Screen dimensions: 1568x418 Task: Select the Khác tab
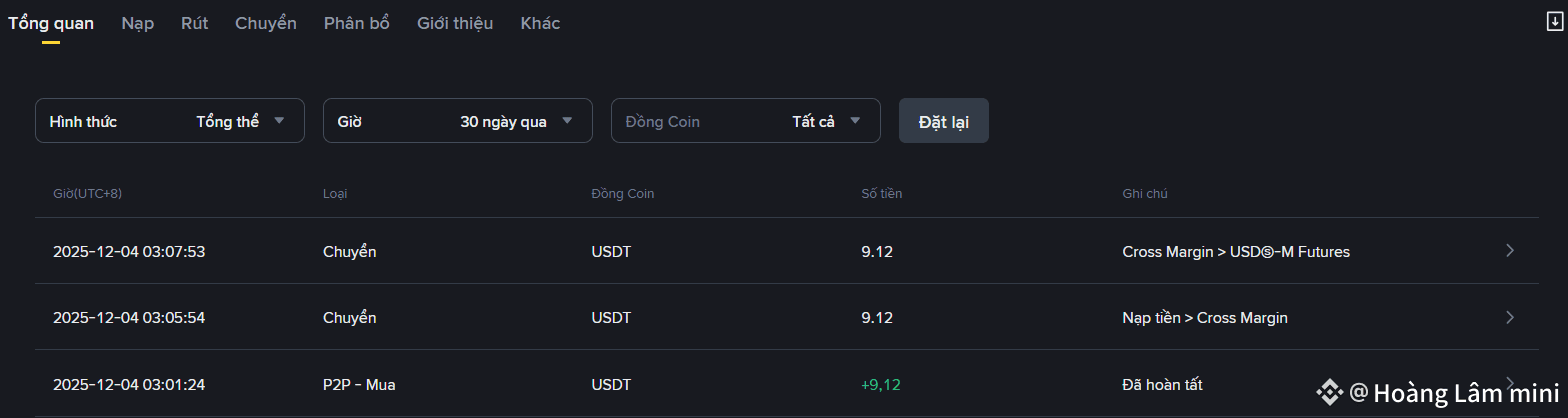coord(540,23)
